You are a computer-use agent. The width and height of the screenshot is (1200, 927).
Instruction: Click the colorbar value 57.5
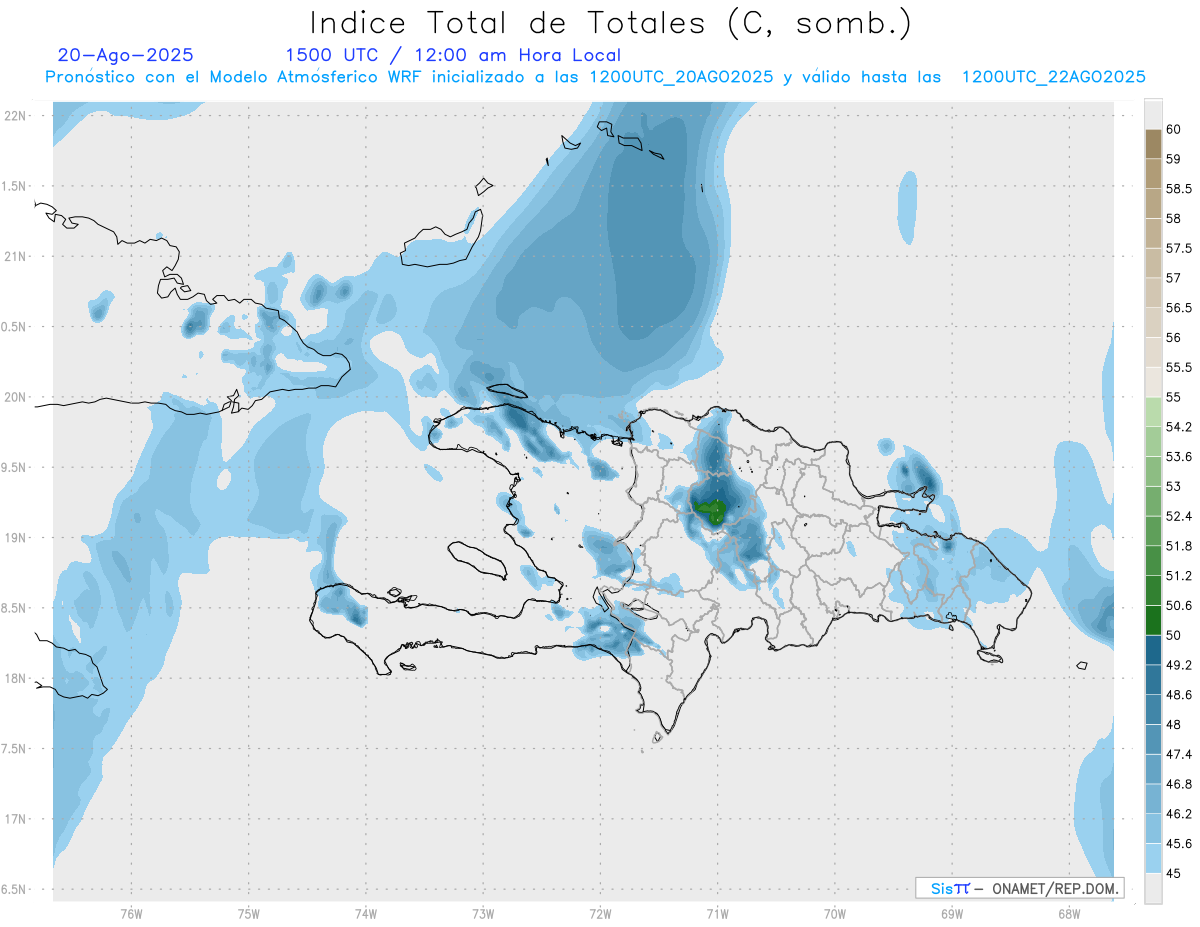coord(1179,248)
